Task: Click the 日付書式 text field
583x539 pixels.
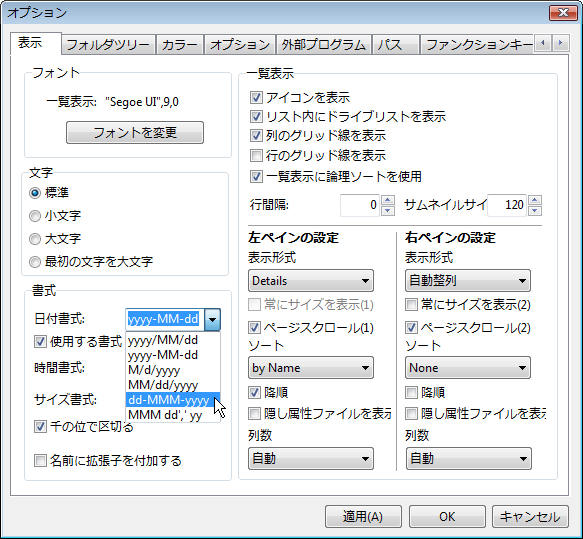Action: point(165,319)
